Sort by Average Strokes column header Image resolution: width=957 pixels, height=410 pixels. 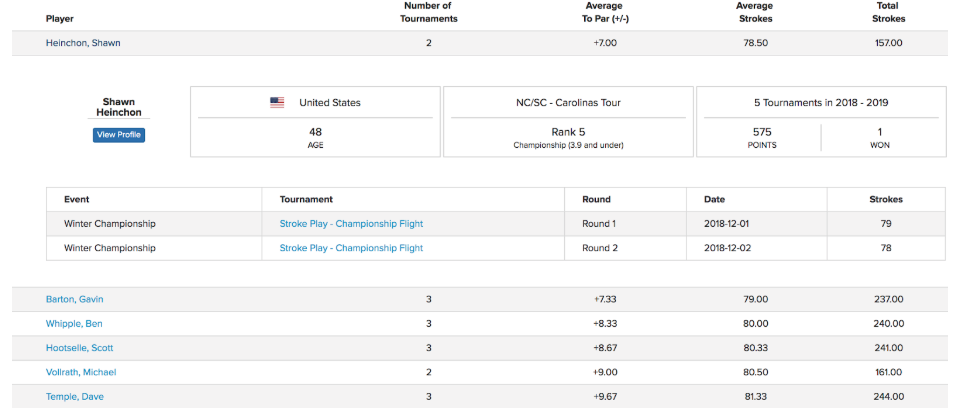(754, 12)
